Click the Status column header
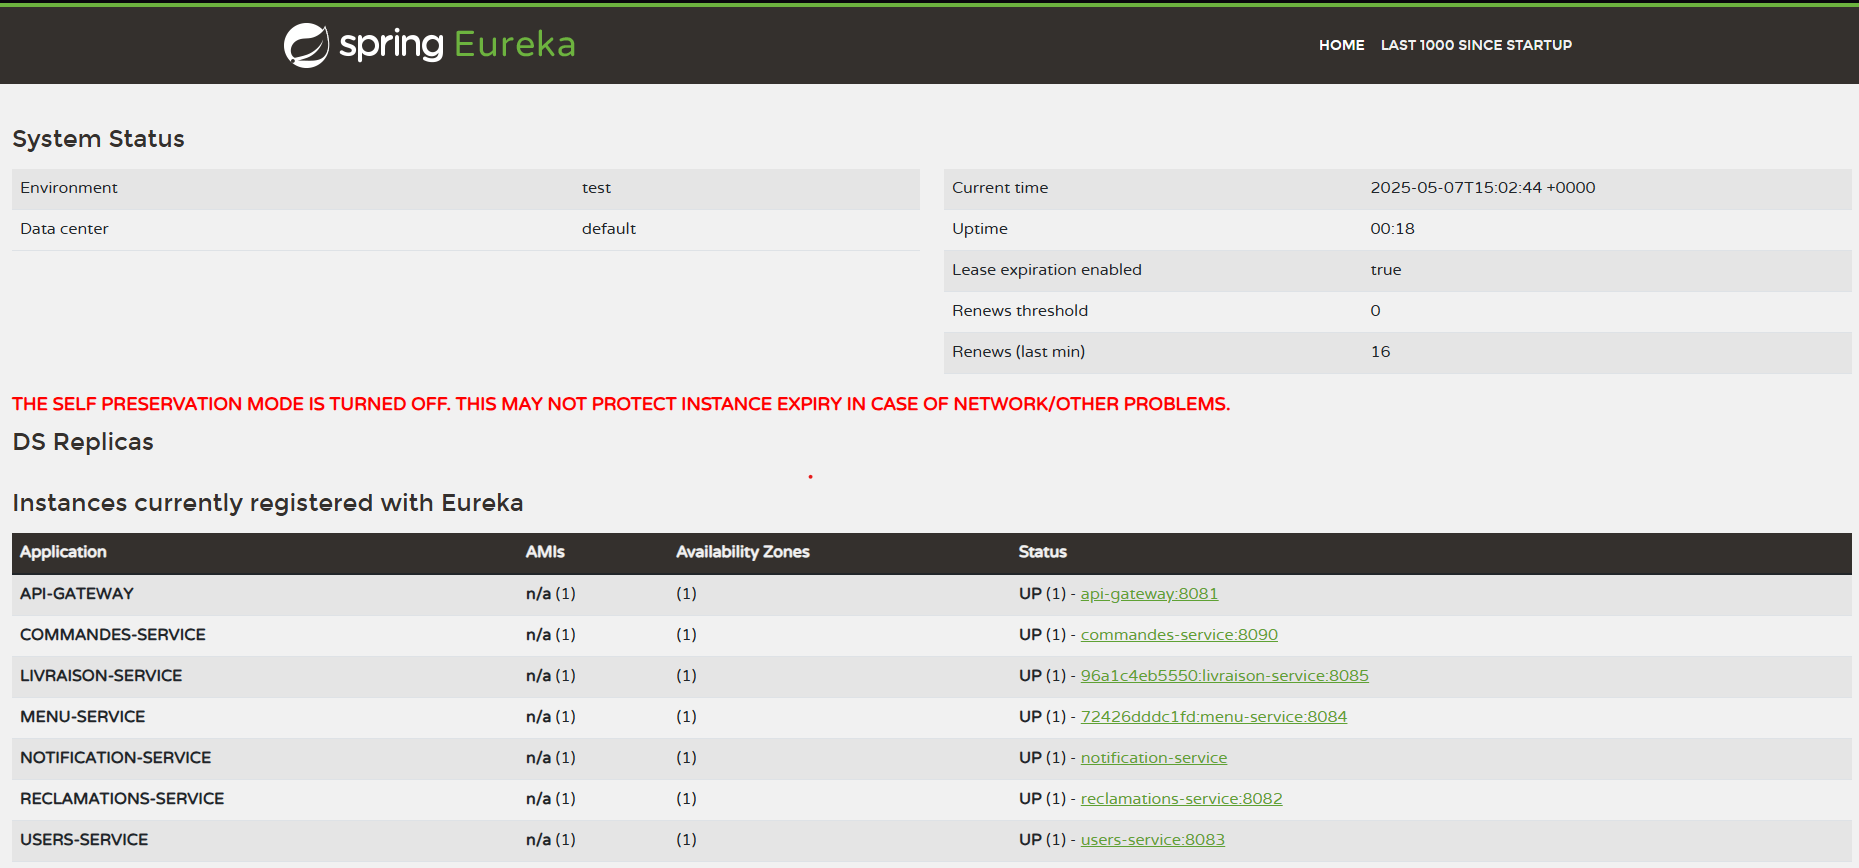 (1043, 552)
